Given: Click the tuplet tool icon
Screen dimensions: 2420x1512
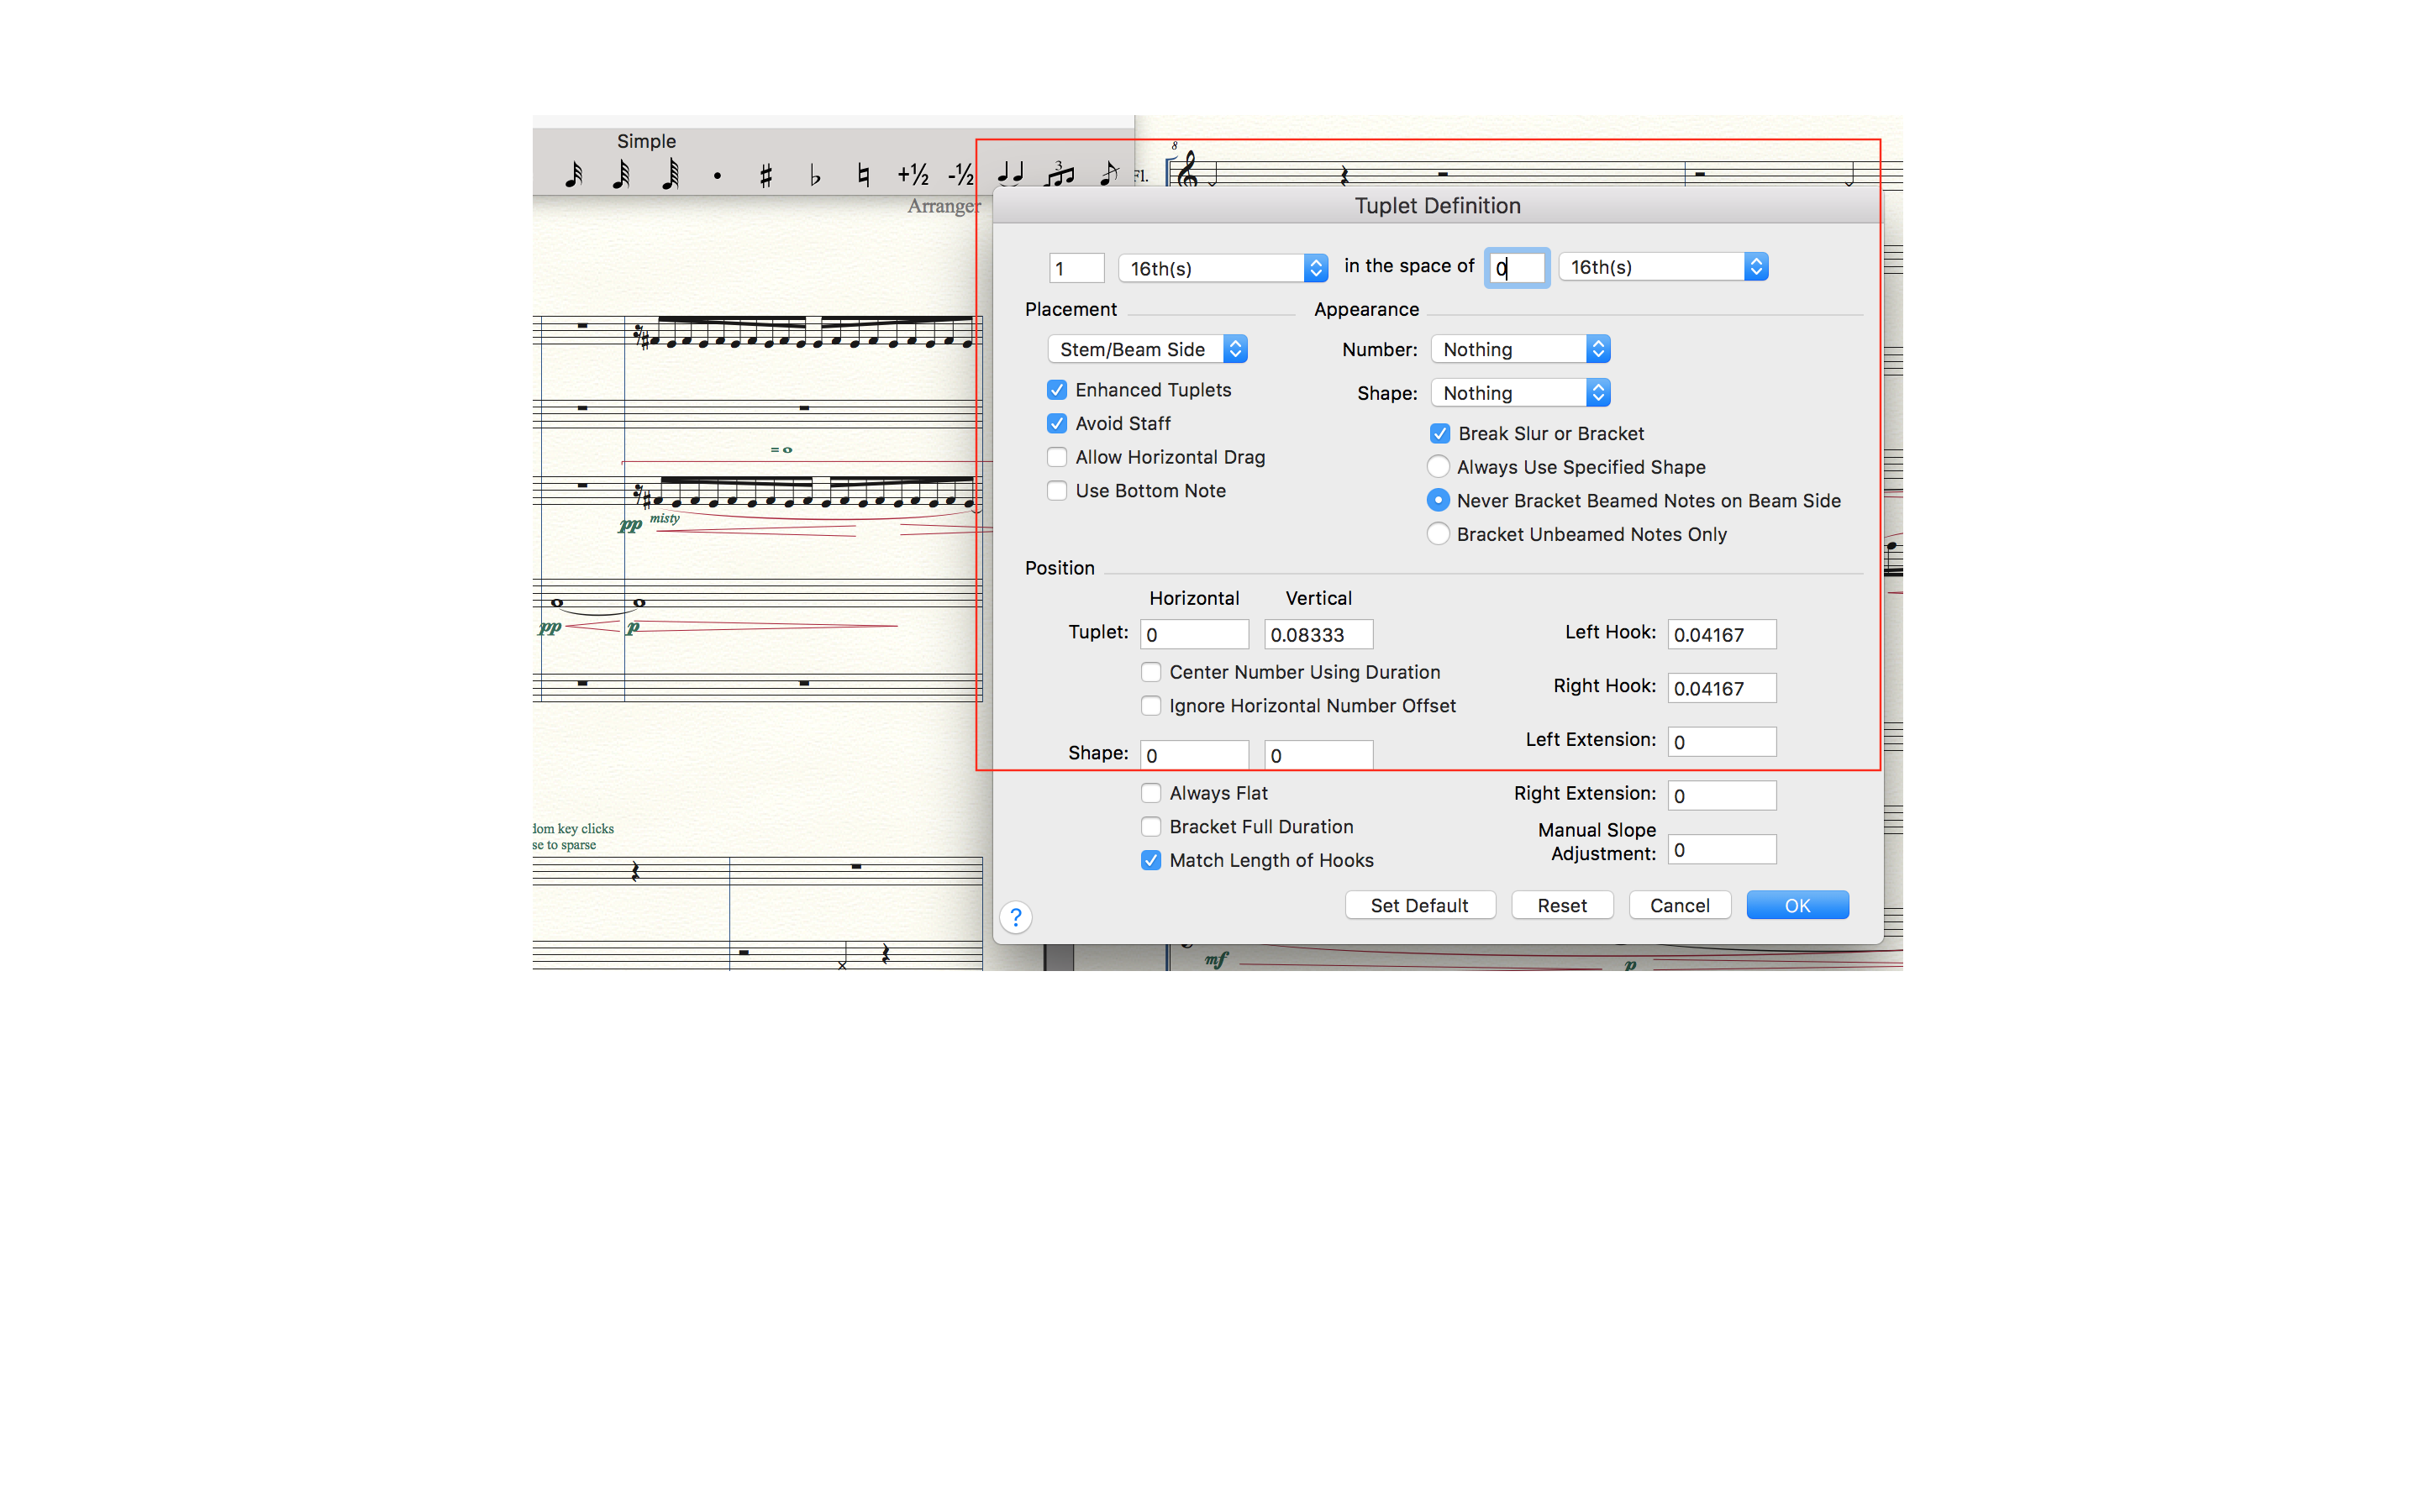Looking at the screenshot, I should coord(1060,174).
